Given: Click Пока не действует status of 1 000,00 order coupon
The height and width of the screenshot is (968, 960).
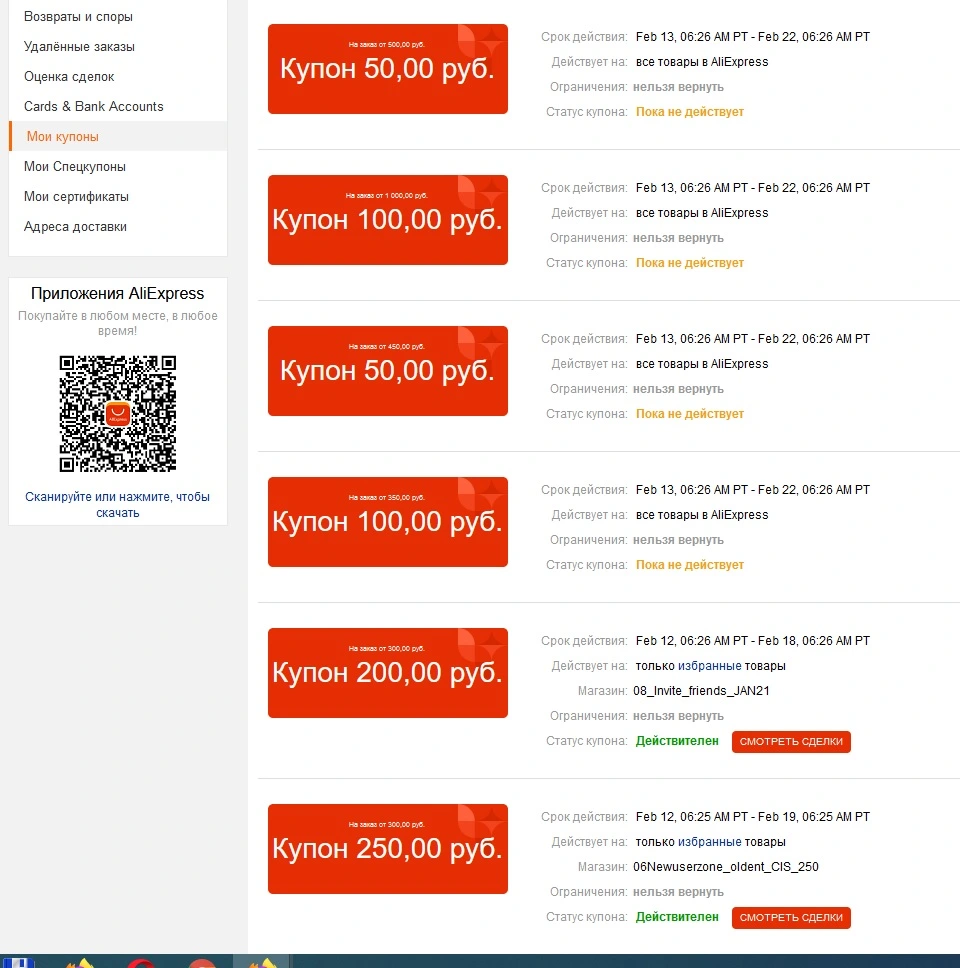Looking at the screenshot, I should click(690, 263).
